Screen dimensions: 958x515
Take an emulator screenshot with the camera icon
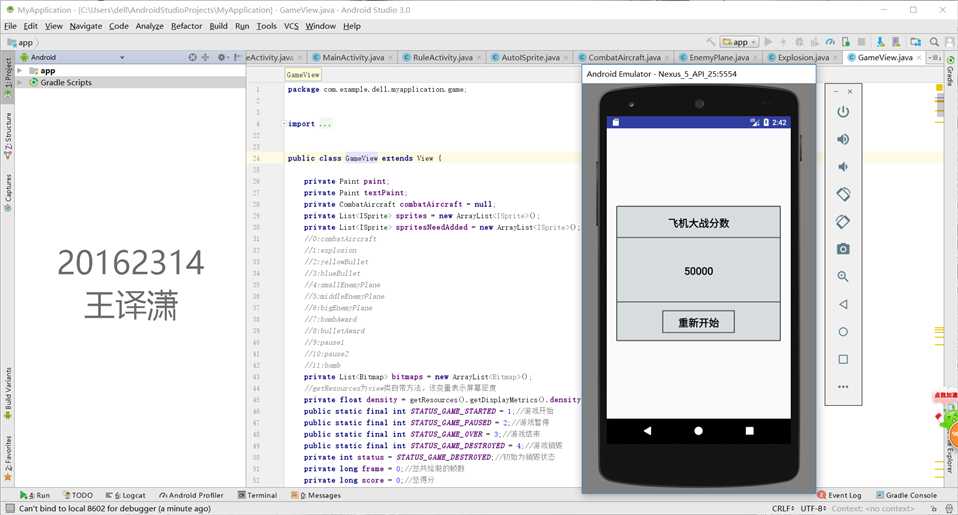click(843, 249)
